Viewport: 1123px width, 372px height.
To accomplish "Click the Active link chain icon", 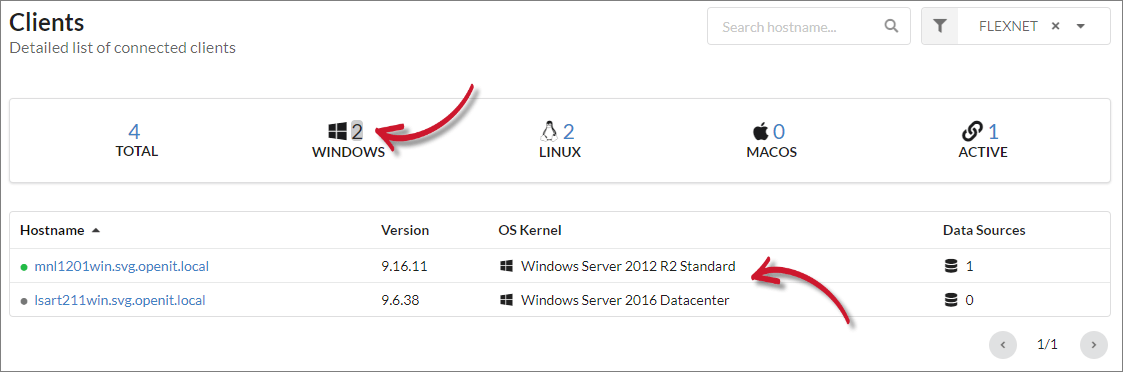I will 972,131.
